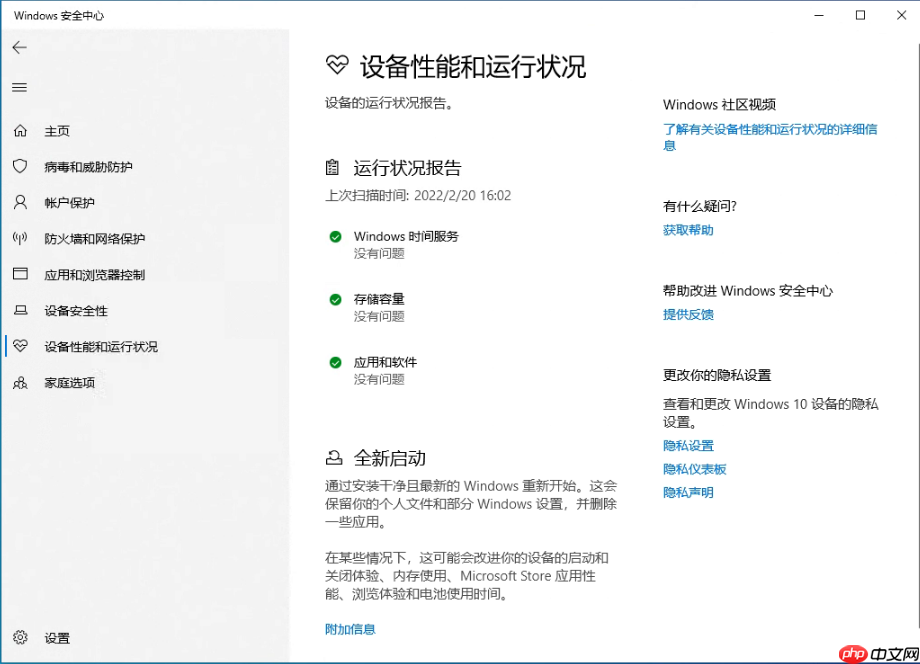
Task: Click the 防火墙和网络保护 icon
Action: click(x=20, y=239)
